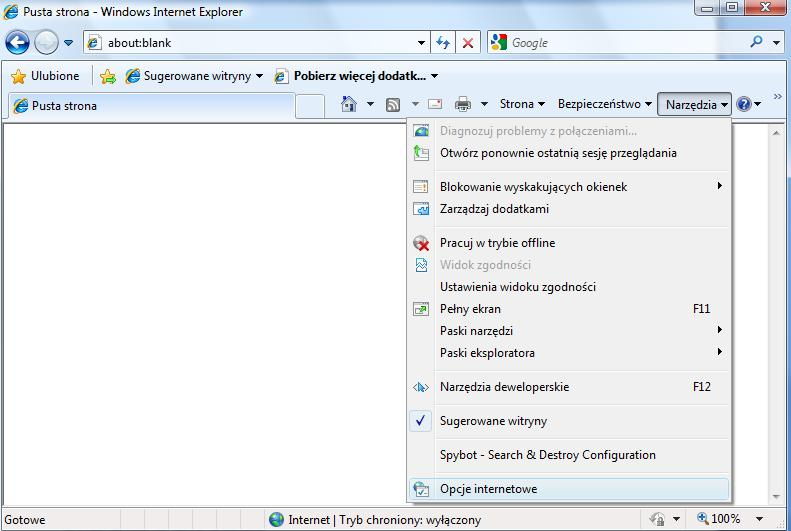The image size is (791, 531).
Task: Click the Internet zone globe icon in status bar
Action: coord(276,519)
